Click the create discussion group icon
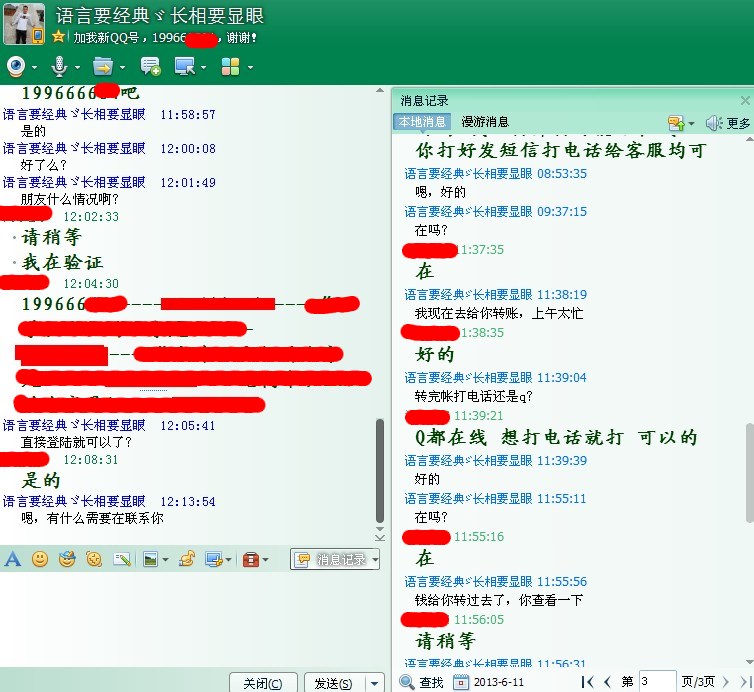This screenshot has width=754, height=692. [x=150, y=66]
